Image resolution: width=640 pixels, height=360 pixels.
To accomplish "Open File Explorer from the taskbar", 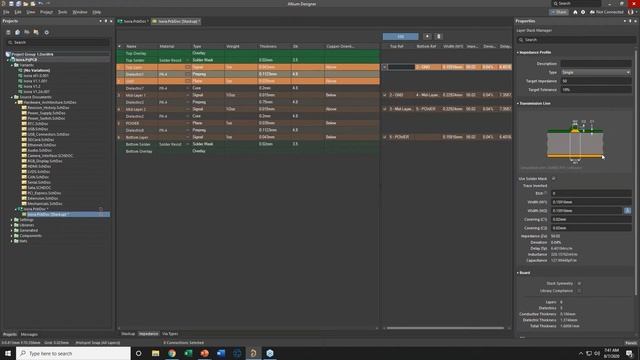I will click(x=156, y=353).
